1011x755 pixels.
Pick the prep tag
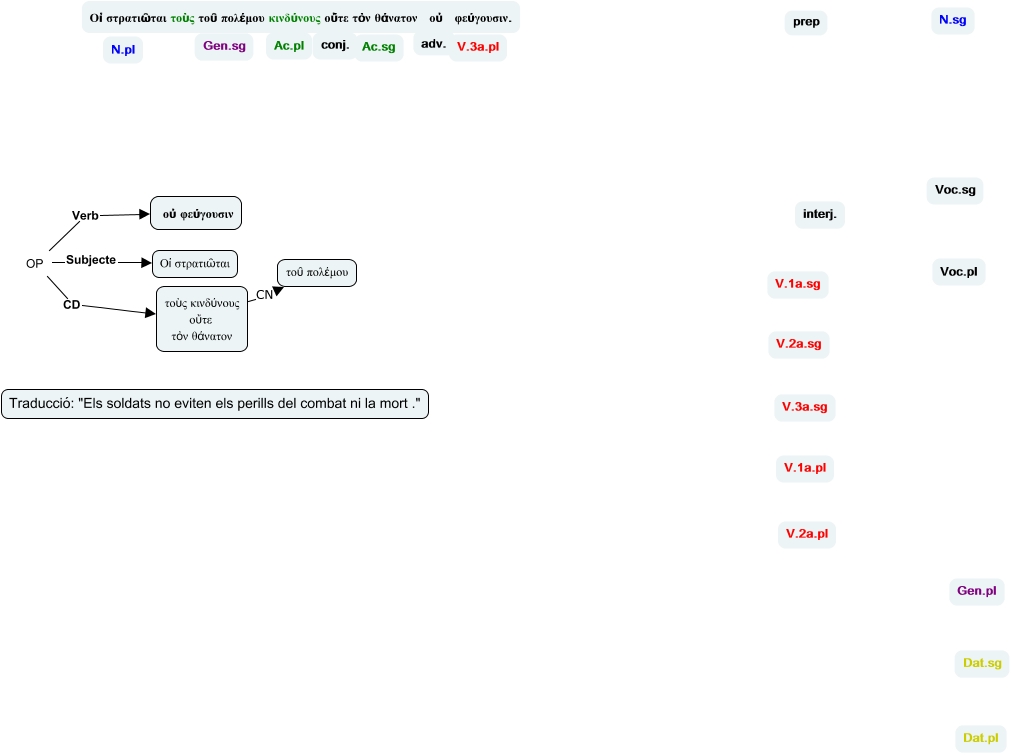pyautogui.click(x=805, y=22)
